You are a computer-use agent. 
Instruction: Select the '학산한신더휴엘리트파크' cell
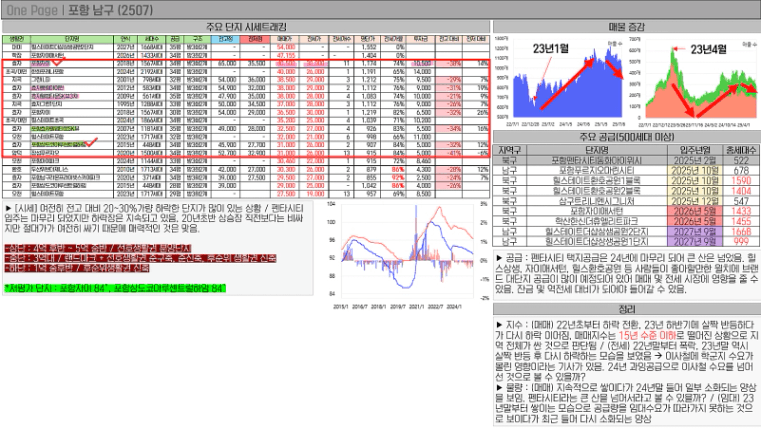click(596, 221)
